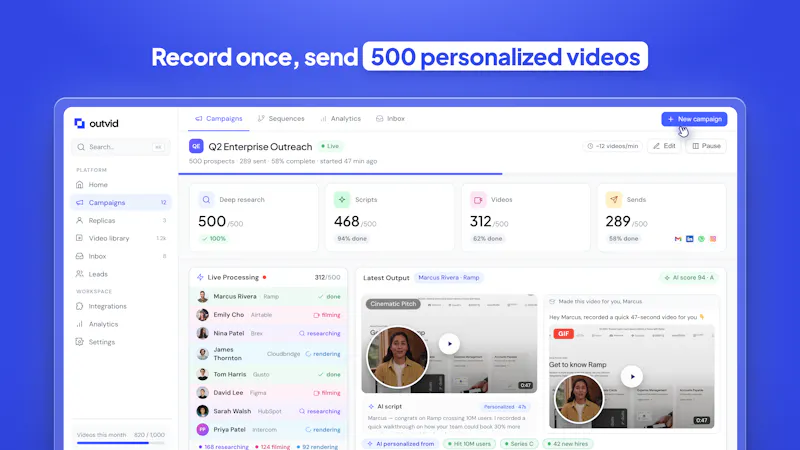
Task: Select the Emily Cho row
Action: pos(268,315)
